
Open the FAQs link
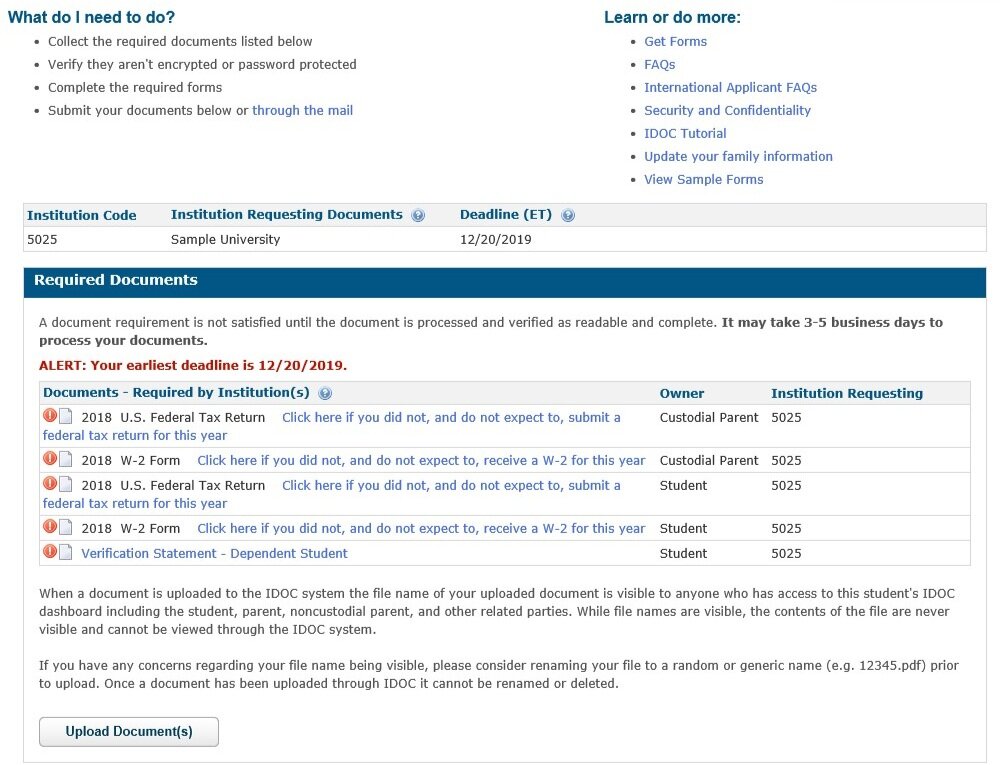click(x=659, y=64)
